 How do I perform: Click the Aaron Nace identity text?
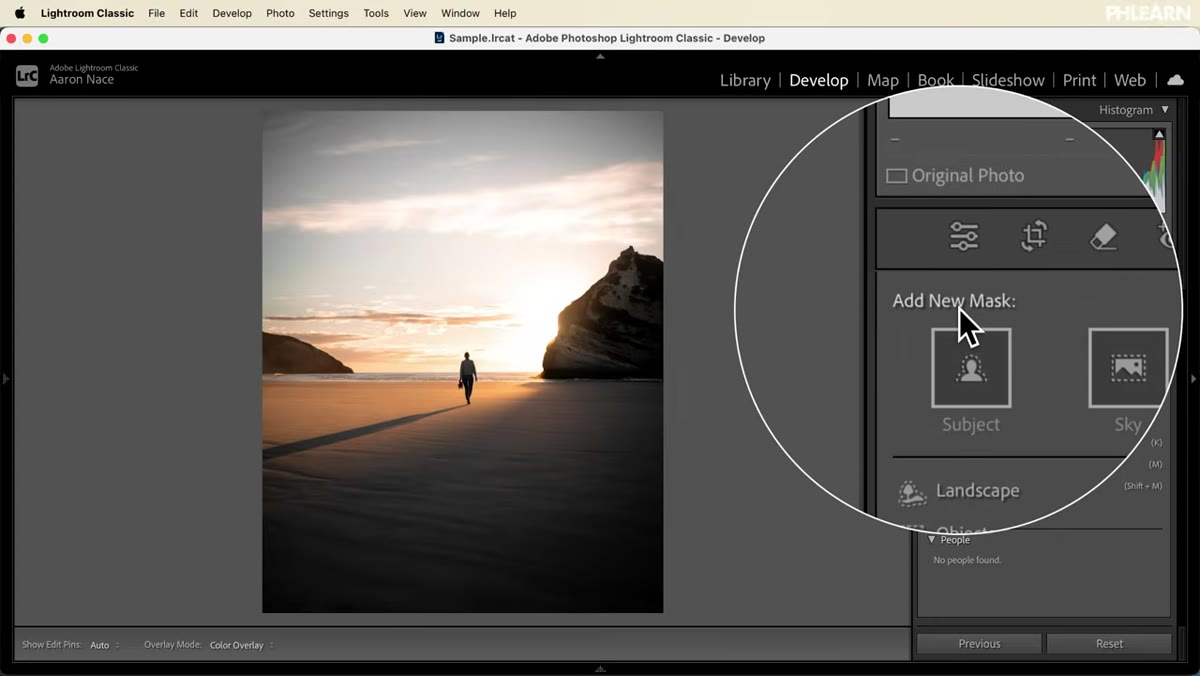pyautogui.click(x=82, y=80)
